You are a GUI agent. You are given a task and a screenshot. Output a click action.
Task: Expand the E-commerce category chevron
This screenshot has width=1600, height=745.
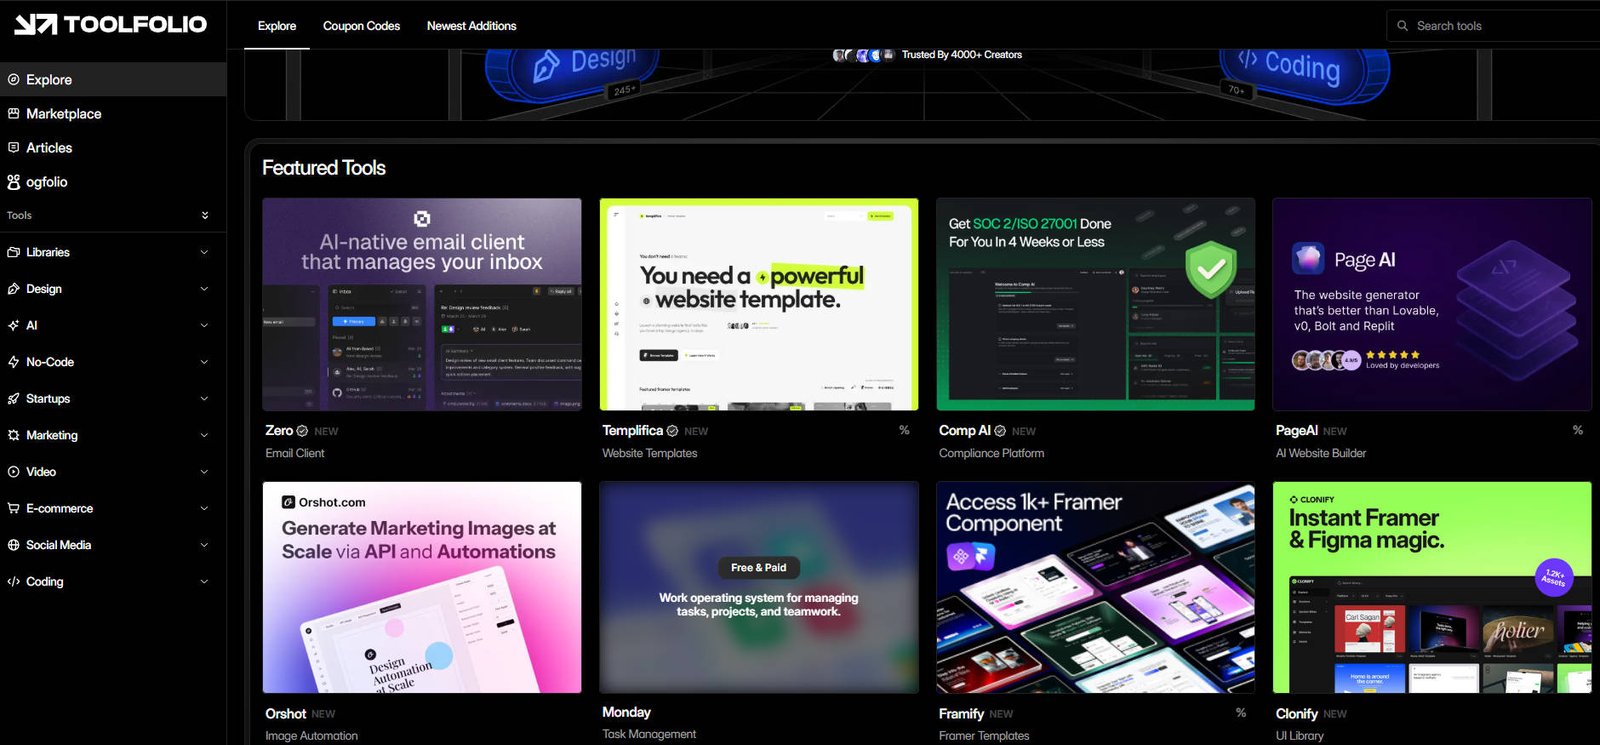204,508
